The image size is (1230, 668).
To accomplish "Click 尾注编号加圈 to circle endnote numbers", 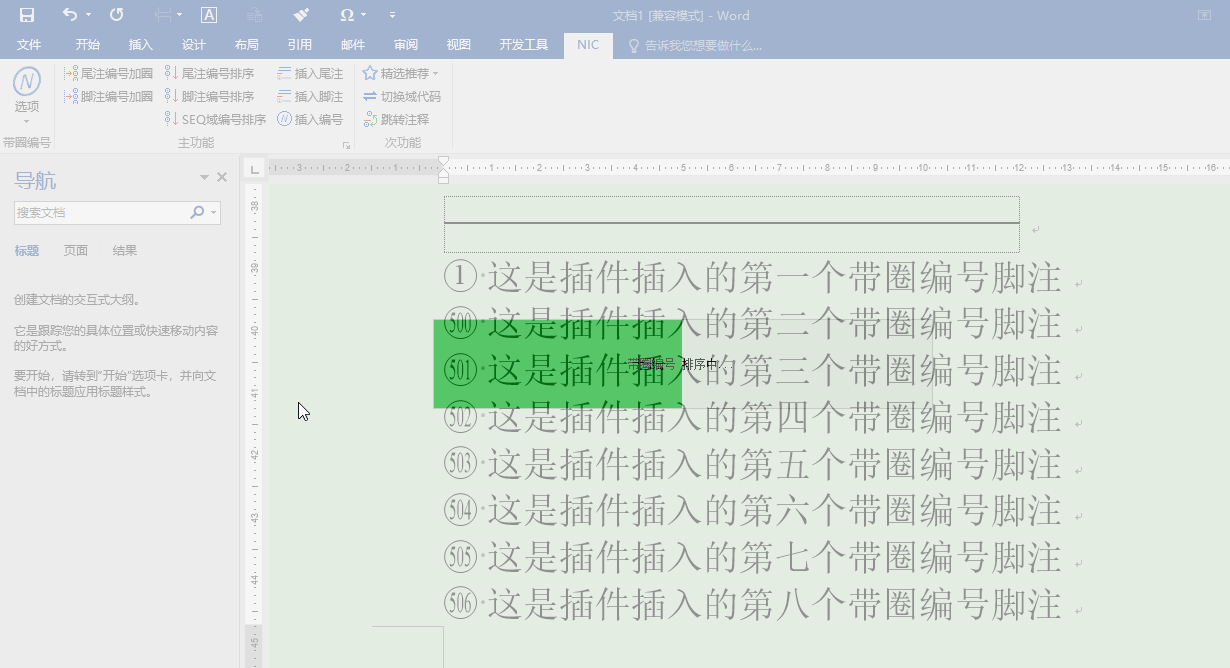I will point(108,73).
